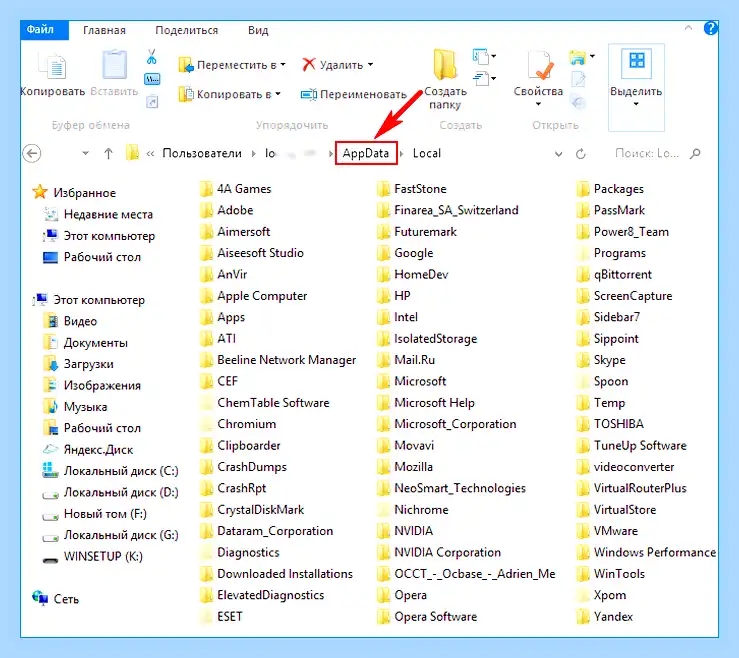Click the search magnifier icon
This screenshot has width=739, height=658.
point(695,153)
